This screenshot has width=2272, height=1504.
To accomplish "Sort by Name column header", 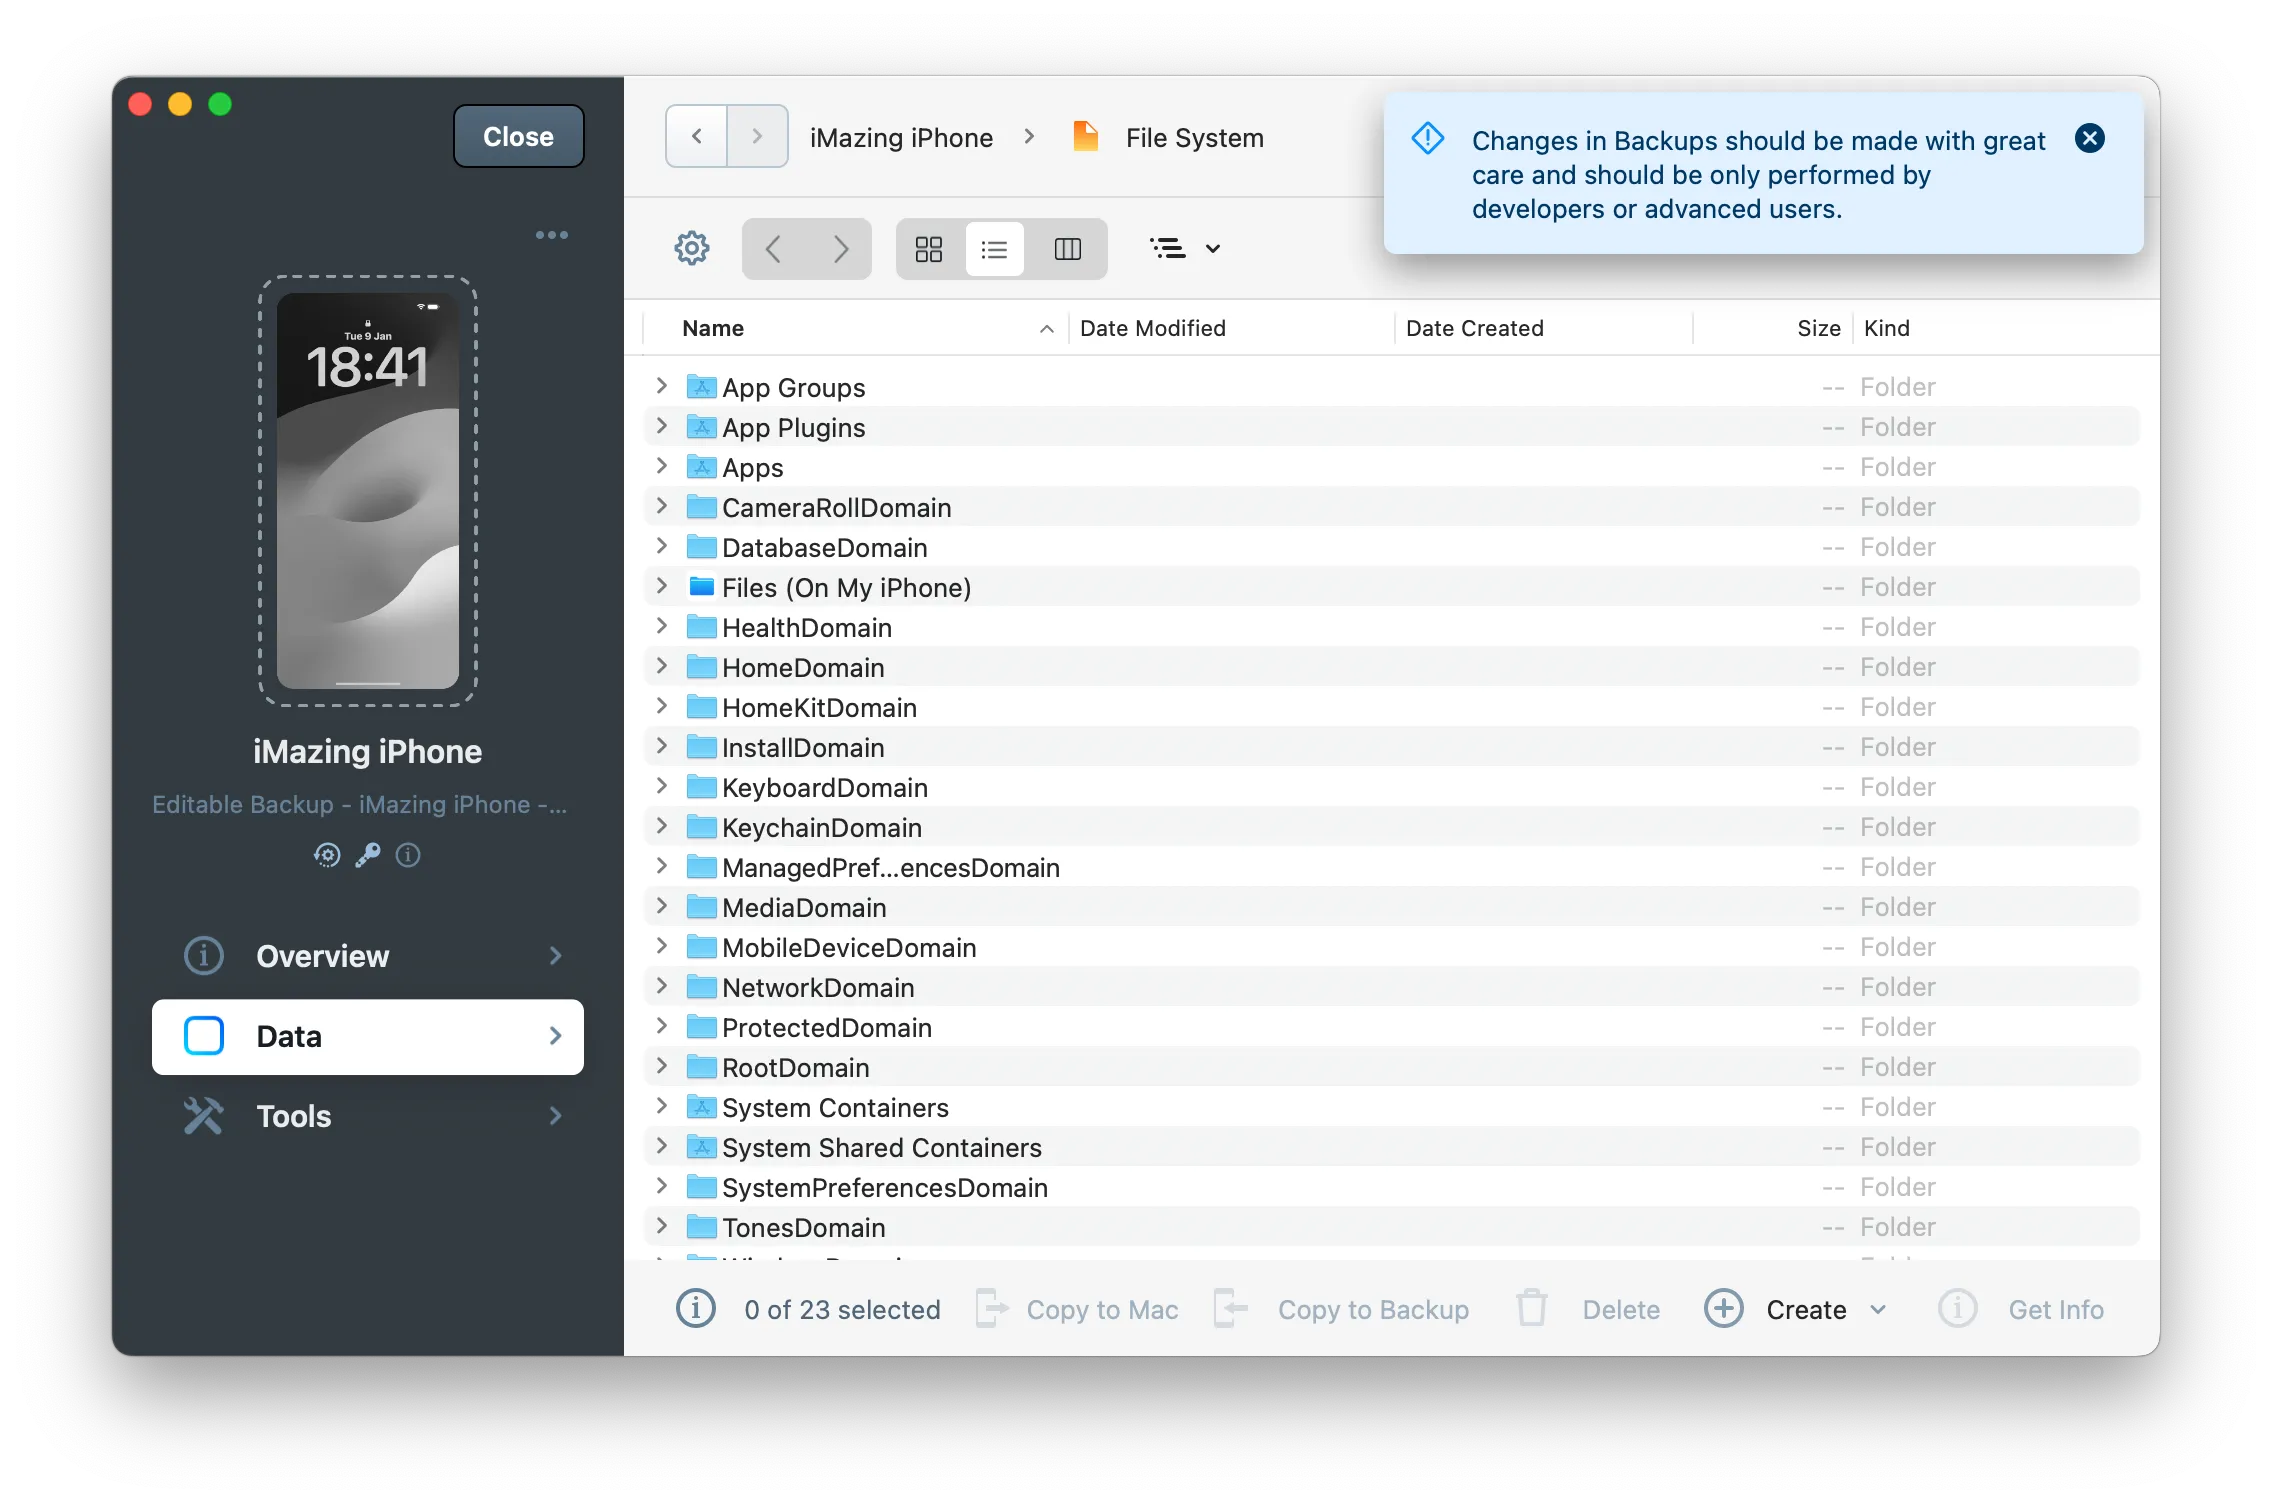I will pos(712,328).
